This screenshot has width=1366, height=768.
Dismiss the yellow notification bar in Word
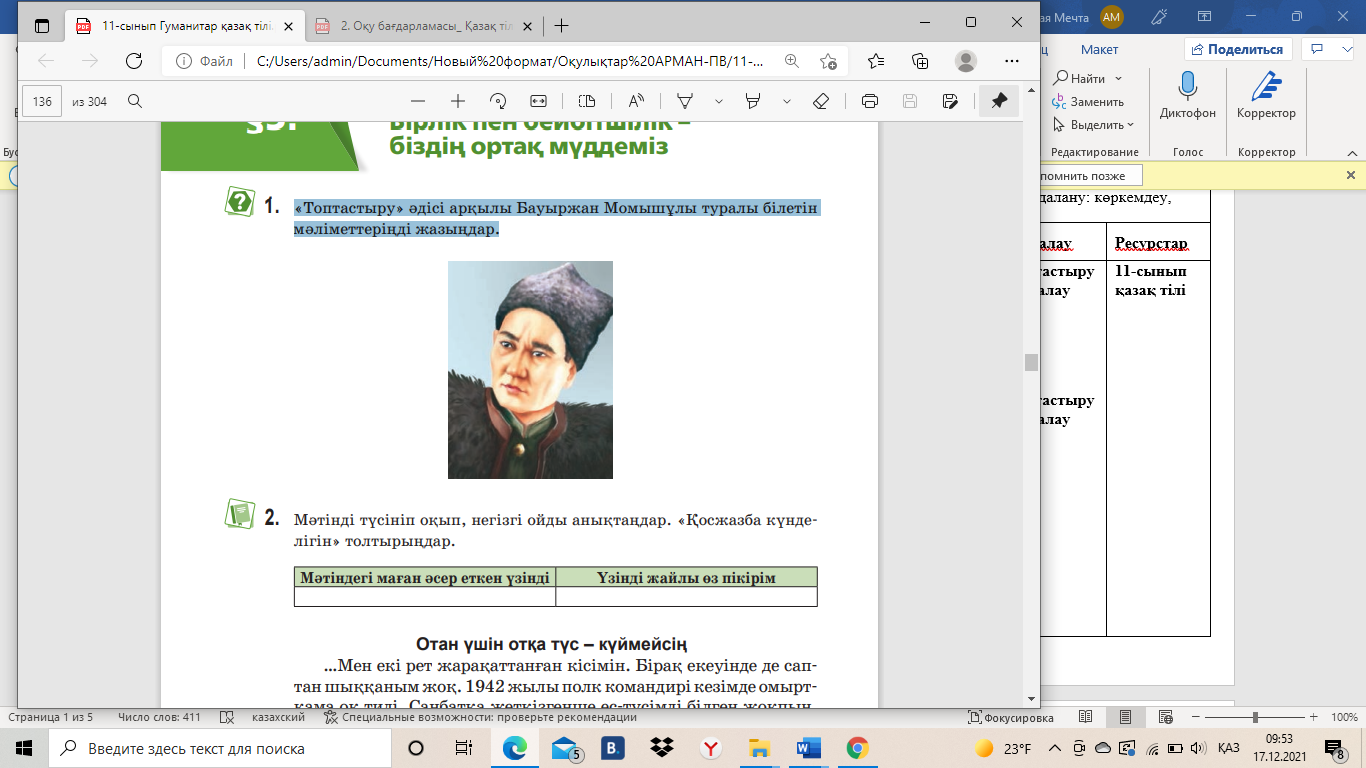tap(1350, 175)
